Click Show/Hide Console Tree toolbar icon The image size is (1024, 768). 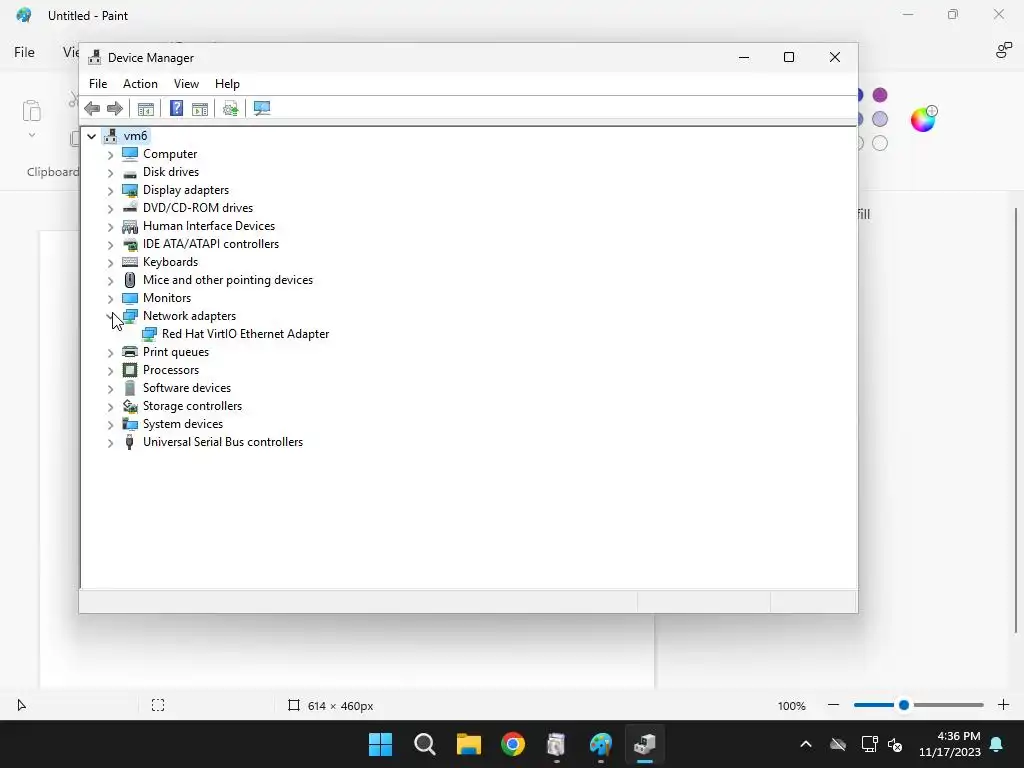(146, 108)
